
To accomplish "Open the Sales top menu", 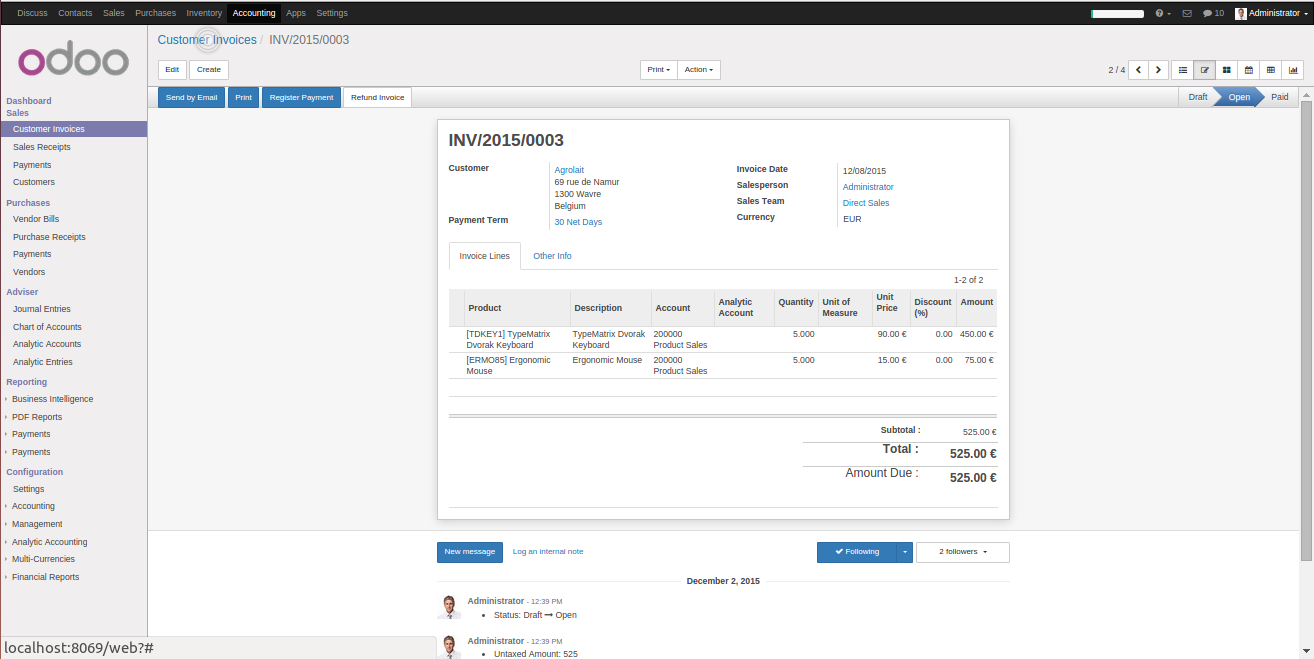I will (114, 13).
